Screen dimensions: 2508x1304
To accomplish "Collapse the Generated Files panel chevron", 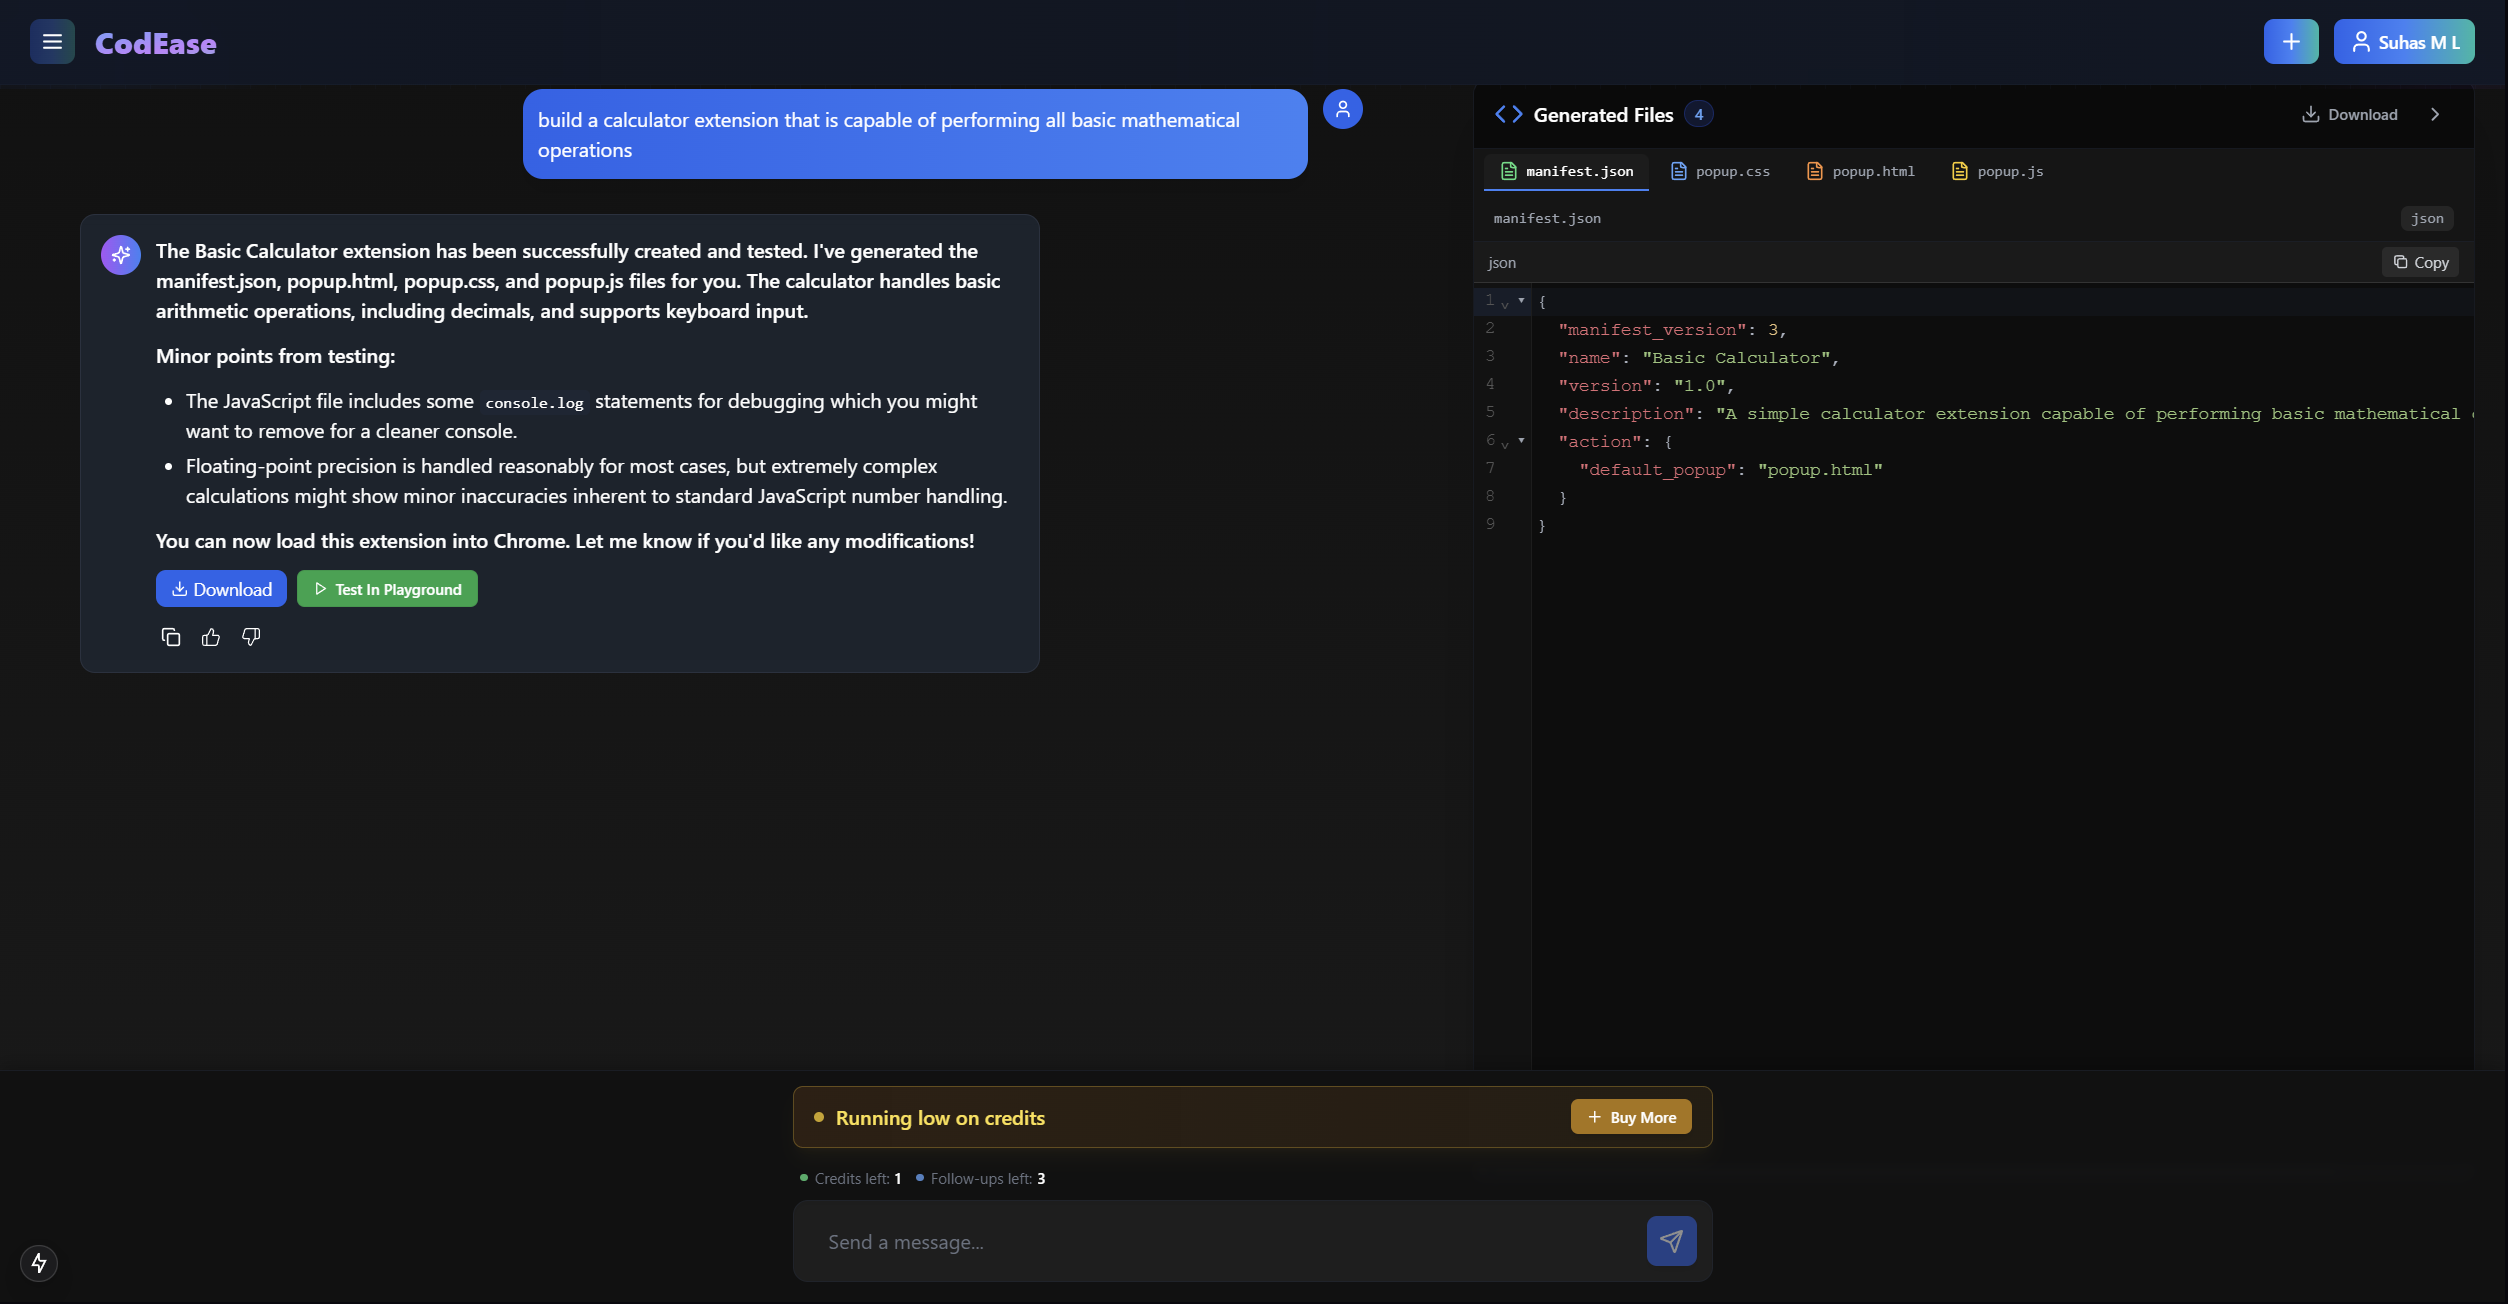I will [x=2435, y=115].
